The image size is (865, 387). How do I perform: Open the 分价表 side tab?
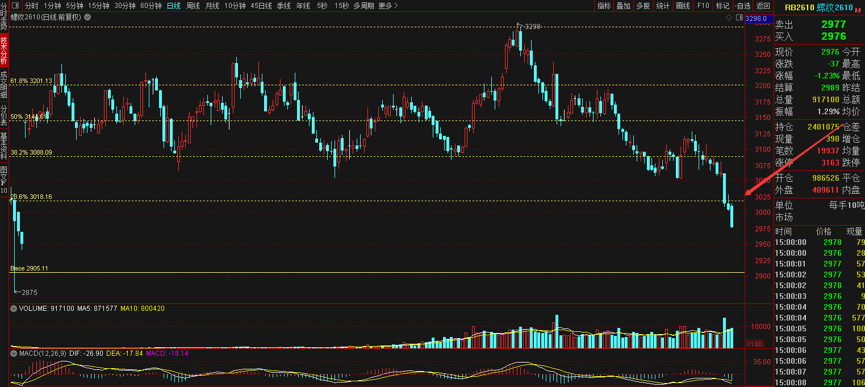click(x=4, y=114)
